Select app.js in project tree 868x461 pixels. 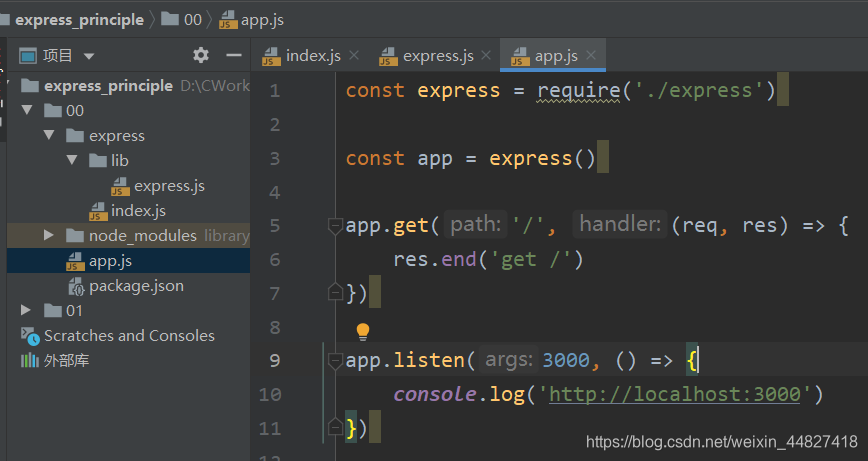[128, 261]
